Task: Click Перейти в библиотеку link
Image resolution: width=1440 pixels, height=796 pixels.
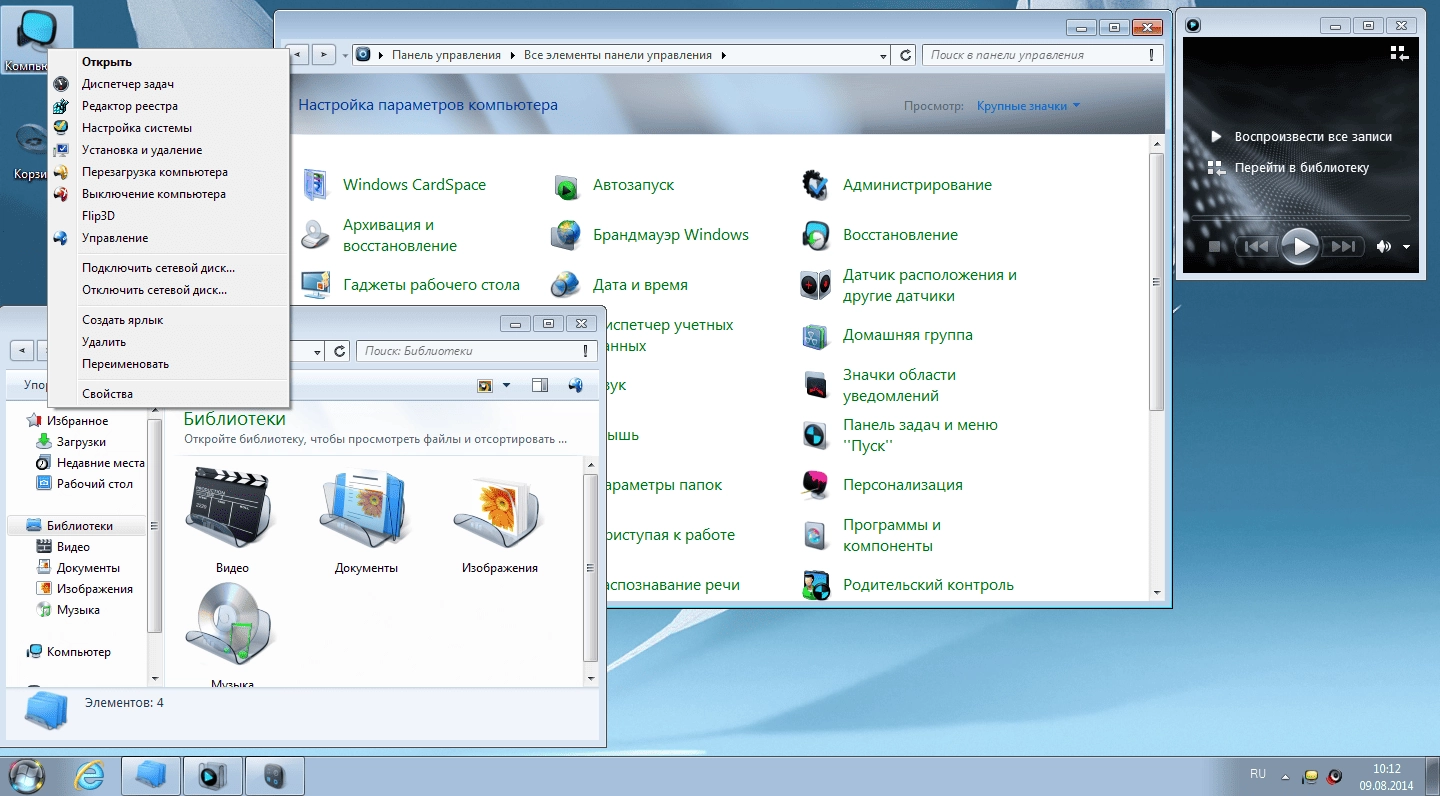Action: pos(1301,168)
